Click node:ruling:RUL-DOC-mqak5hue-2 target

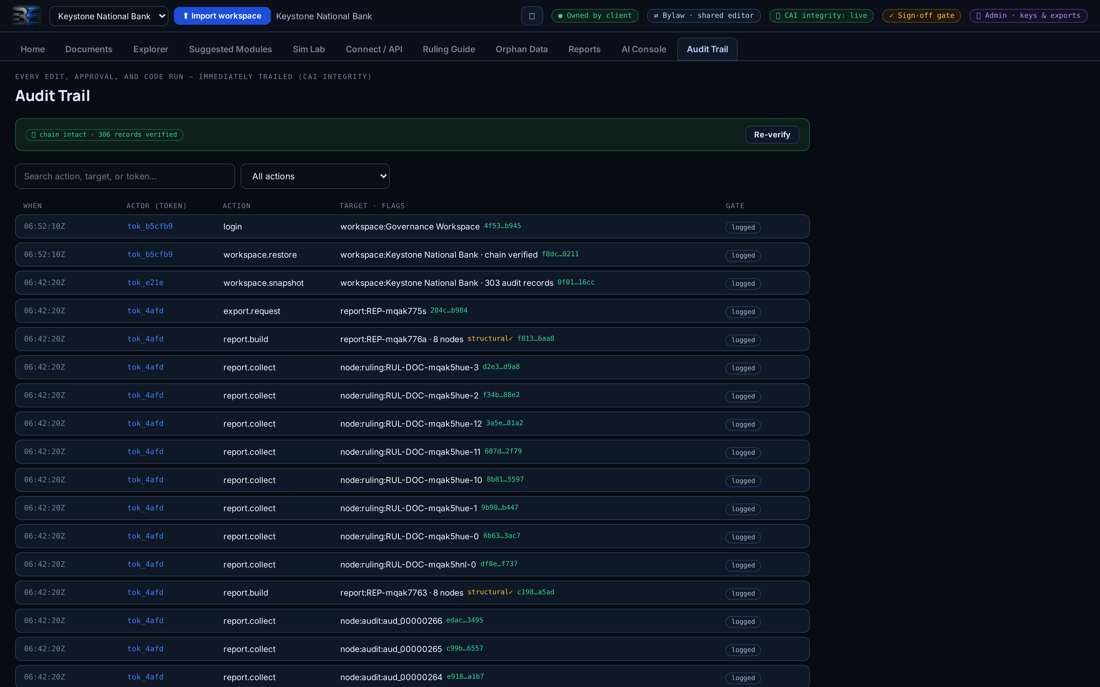coord(409,395)
